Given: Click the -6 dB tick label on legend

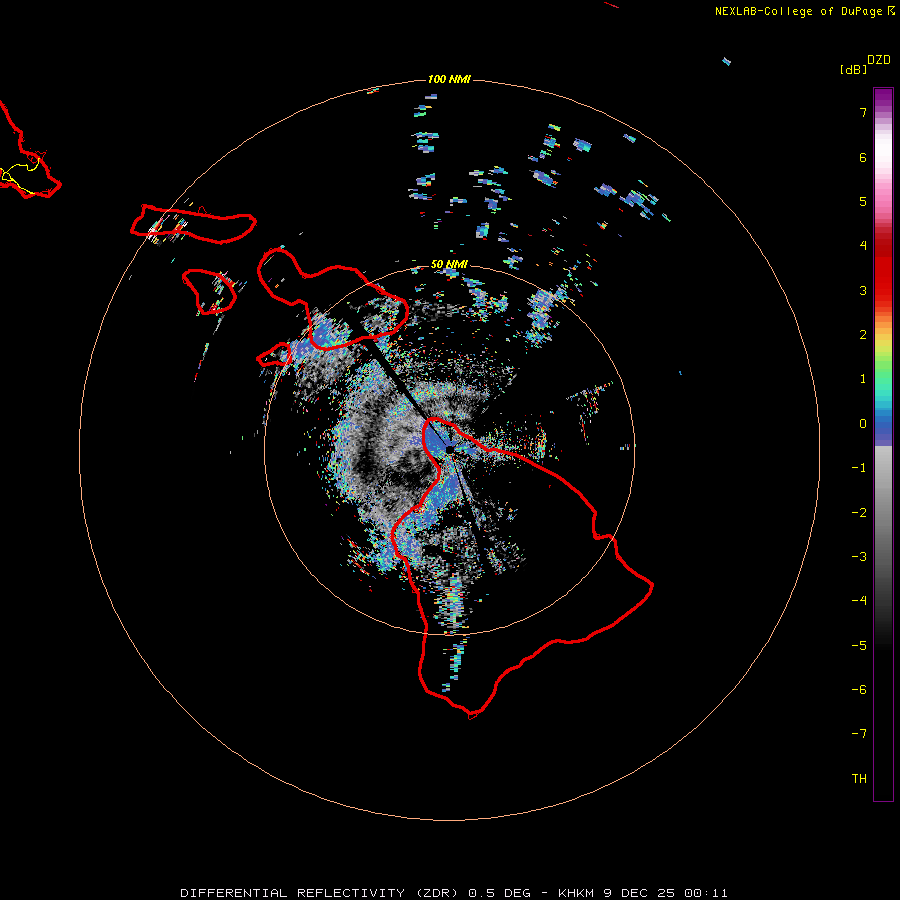Looking at the screenshot, I should (859, 690).
